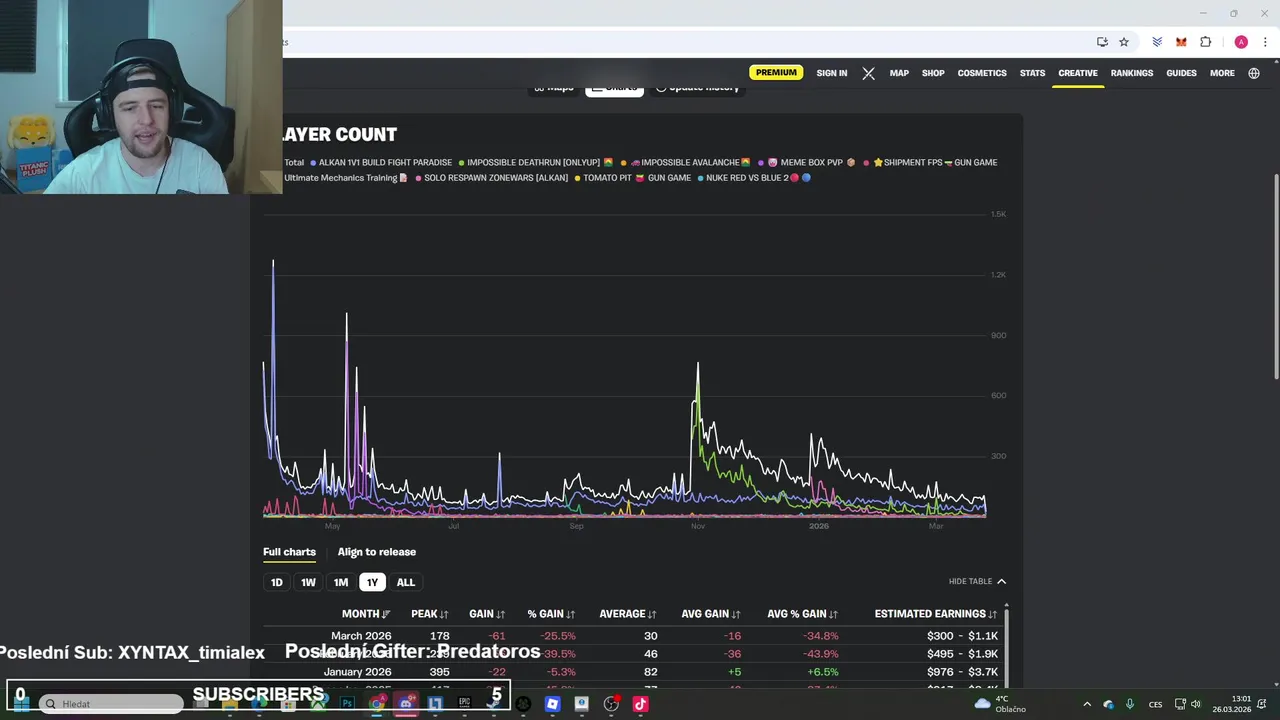Sort table by % GAIN column

[551, 614]
